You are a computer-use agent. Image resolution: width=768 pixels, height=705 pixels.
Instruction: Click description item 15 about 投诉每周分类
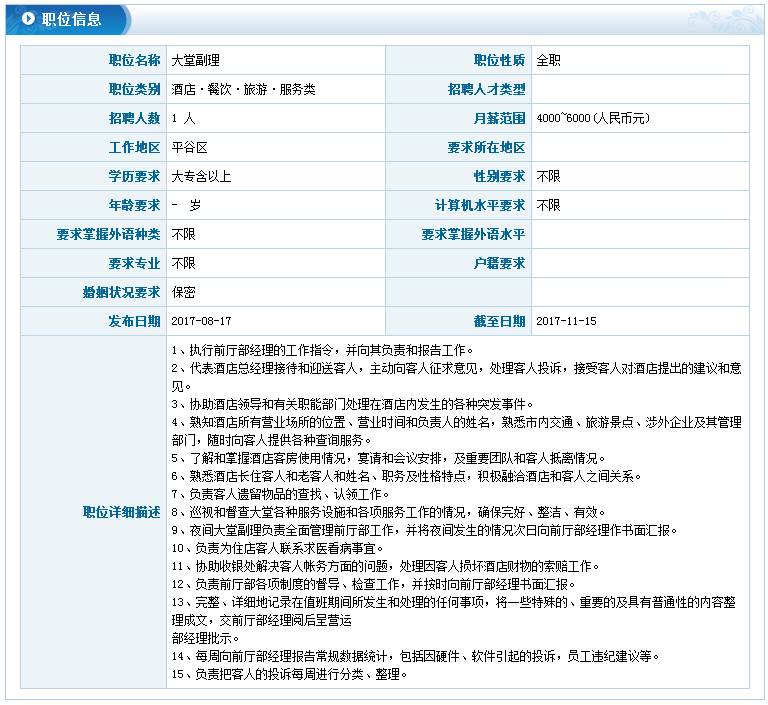(x=289, y=674)
